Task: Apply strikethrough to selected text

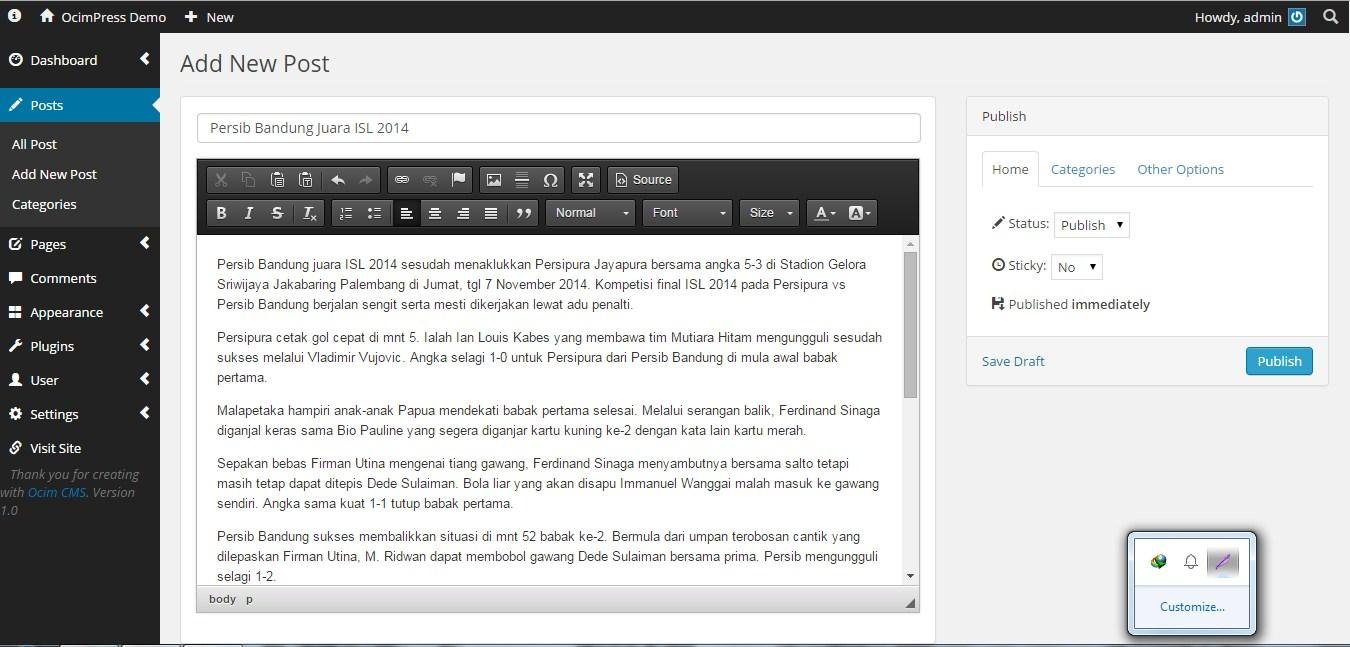Action: 277,212
